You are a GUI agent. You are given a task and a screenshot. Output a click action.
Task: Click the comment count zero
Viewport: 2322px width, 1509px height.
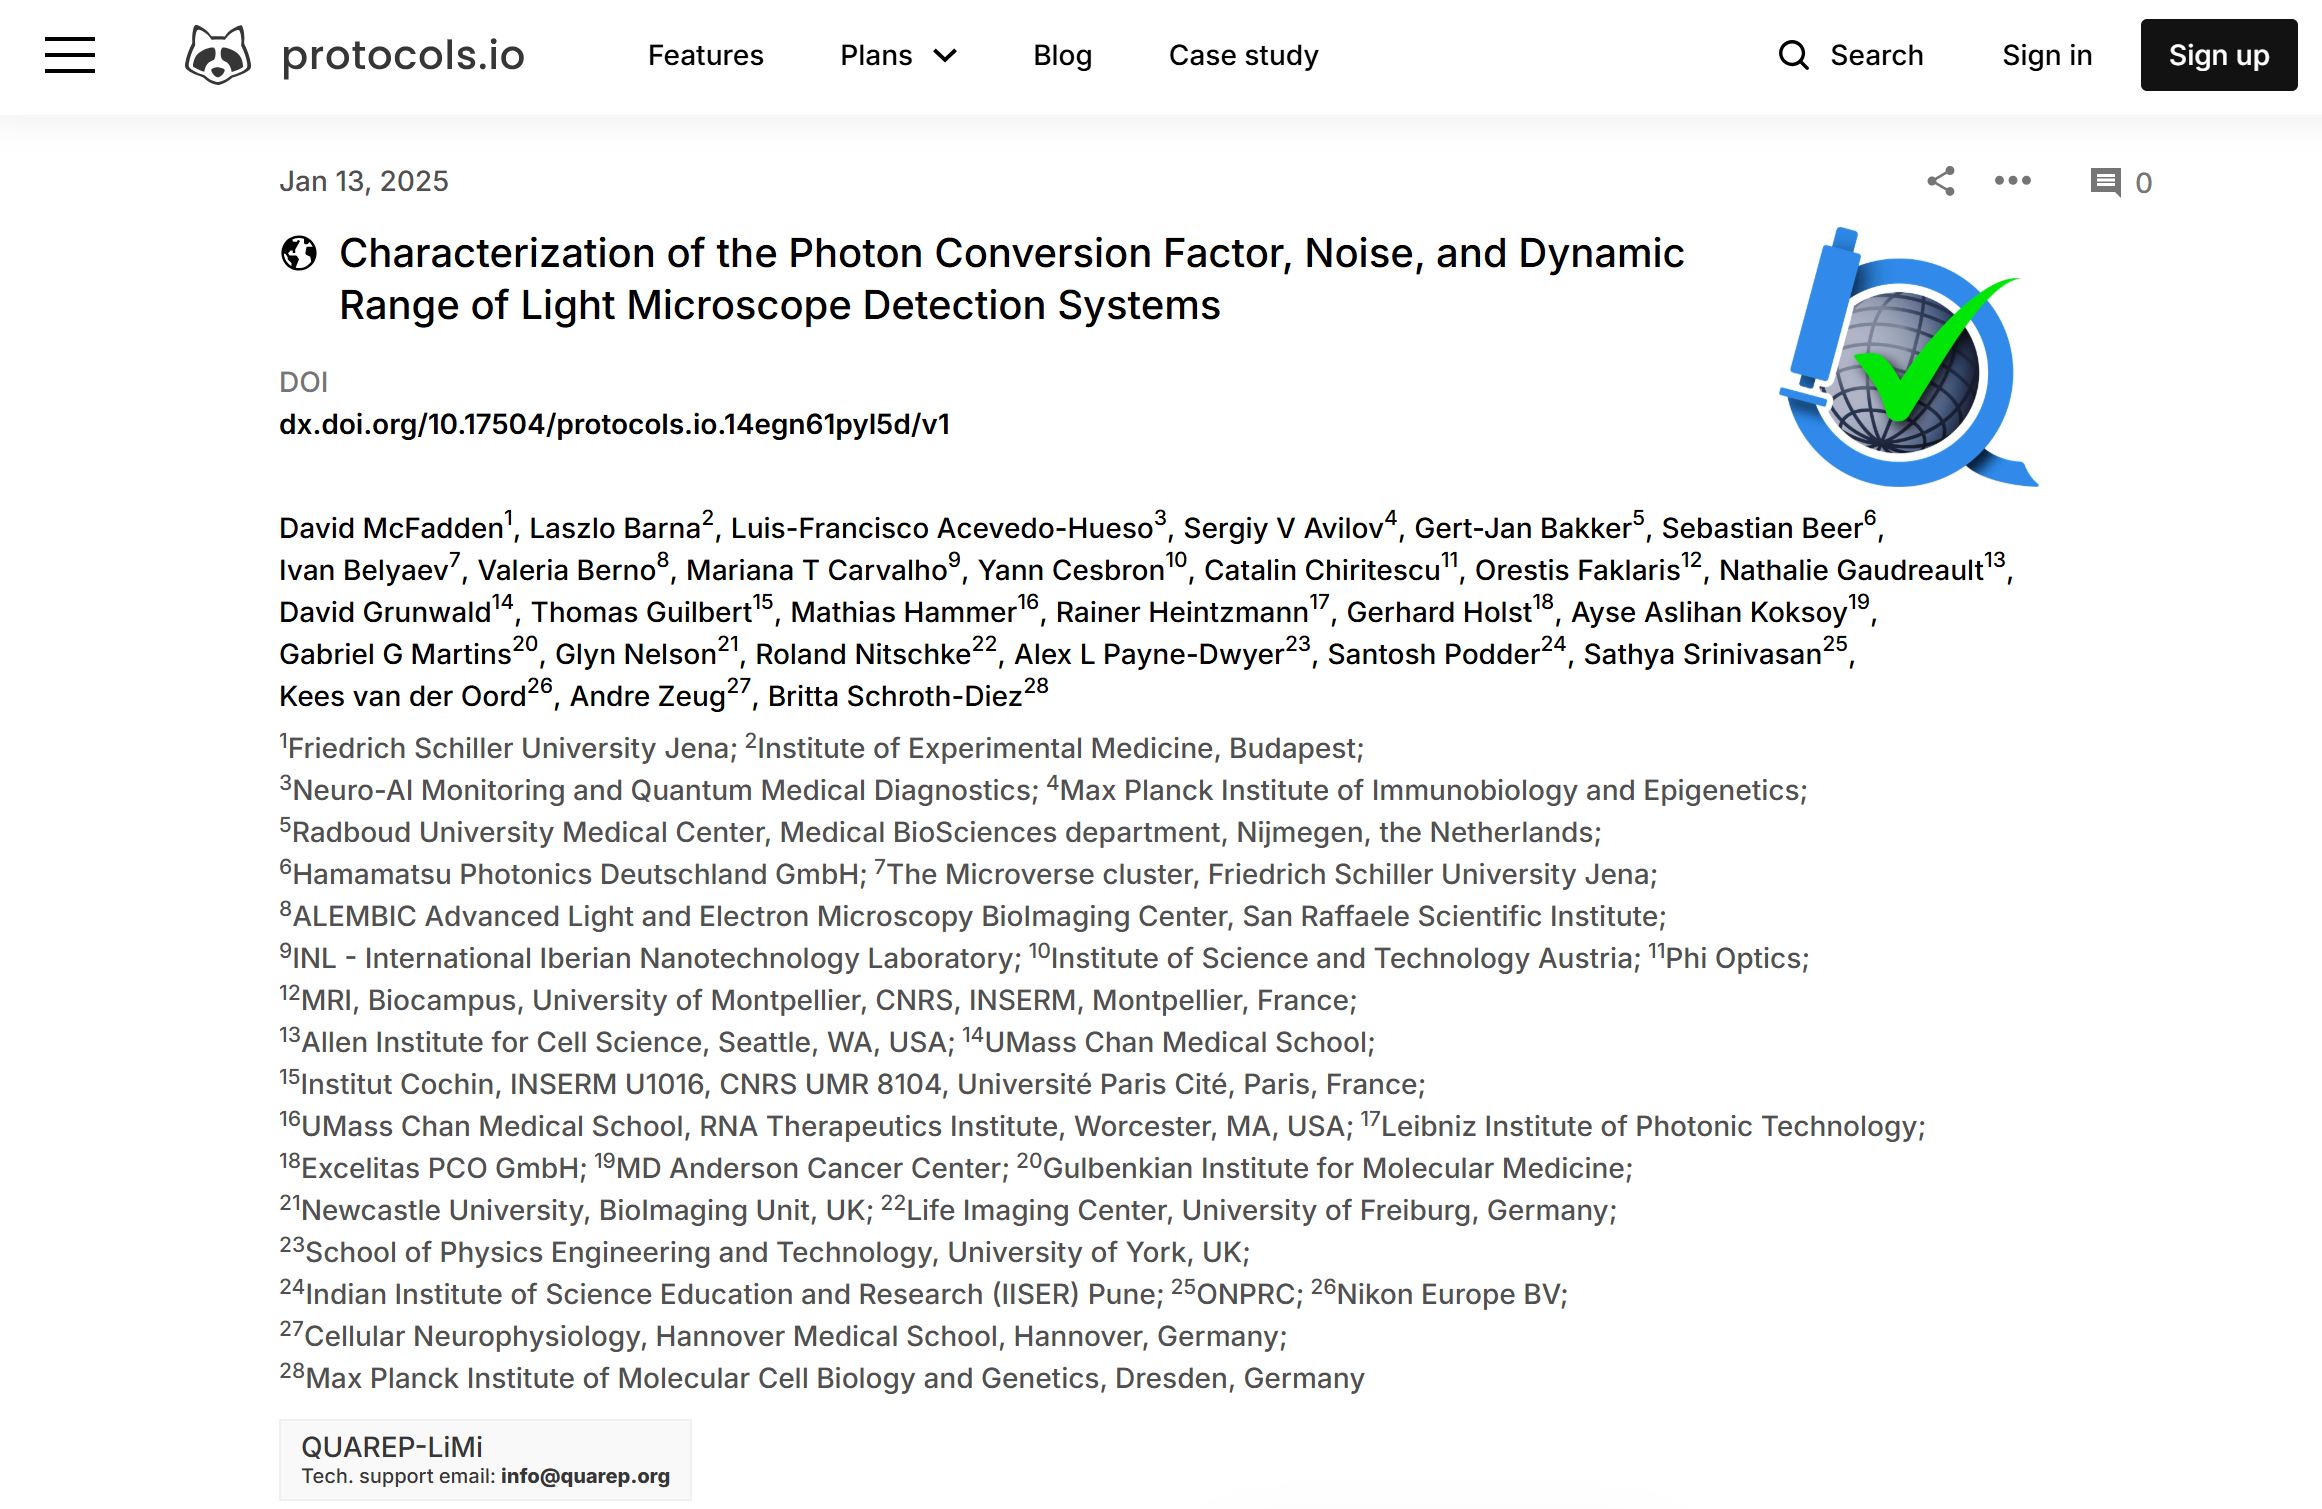(x=2143, y=181)
